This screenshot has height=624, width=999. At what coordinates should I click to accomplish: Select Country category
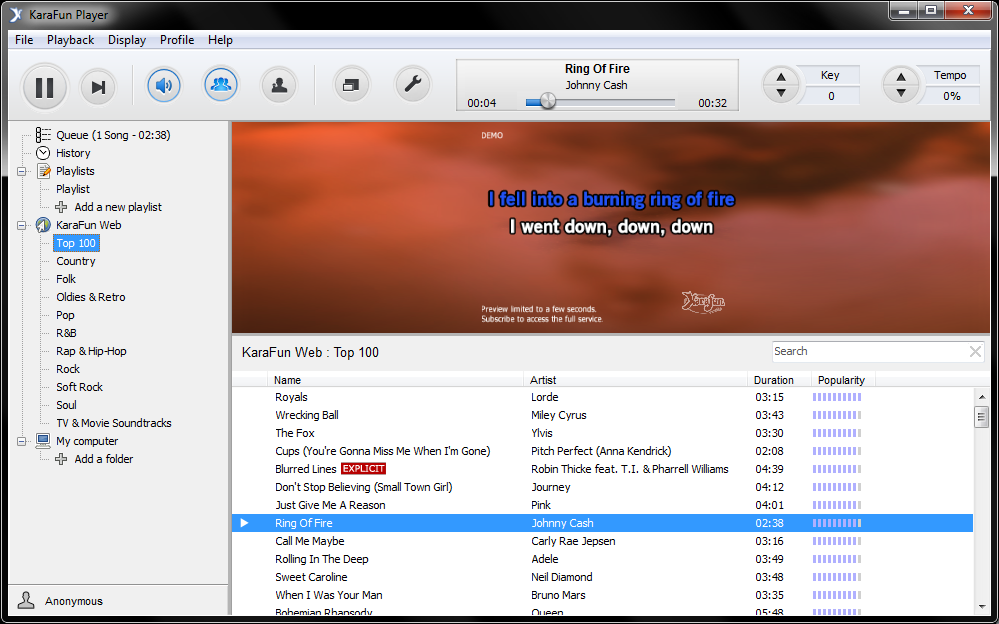point(76,261)
